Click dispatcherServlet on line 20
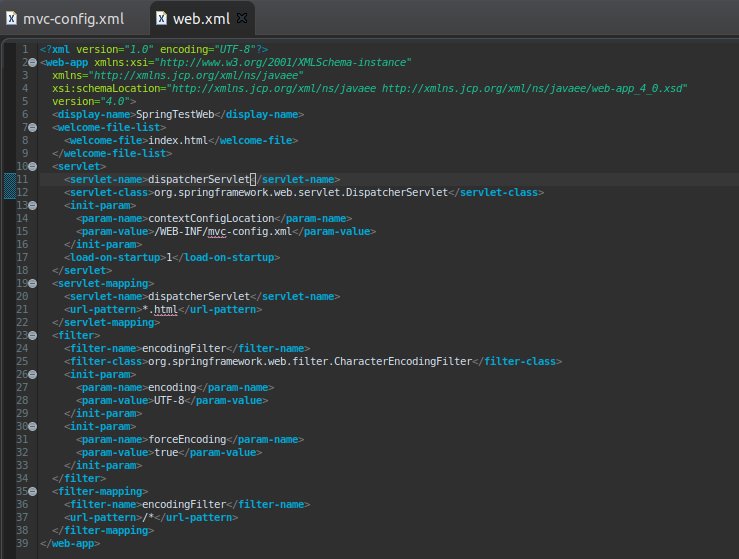Image resolution: width=739 pixels, height=559 pixels. point(199,296)
